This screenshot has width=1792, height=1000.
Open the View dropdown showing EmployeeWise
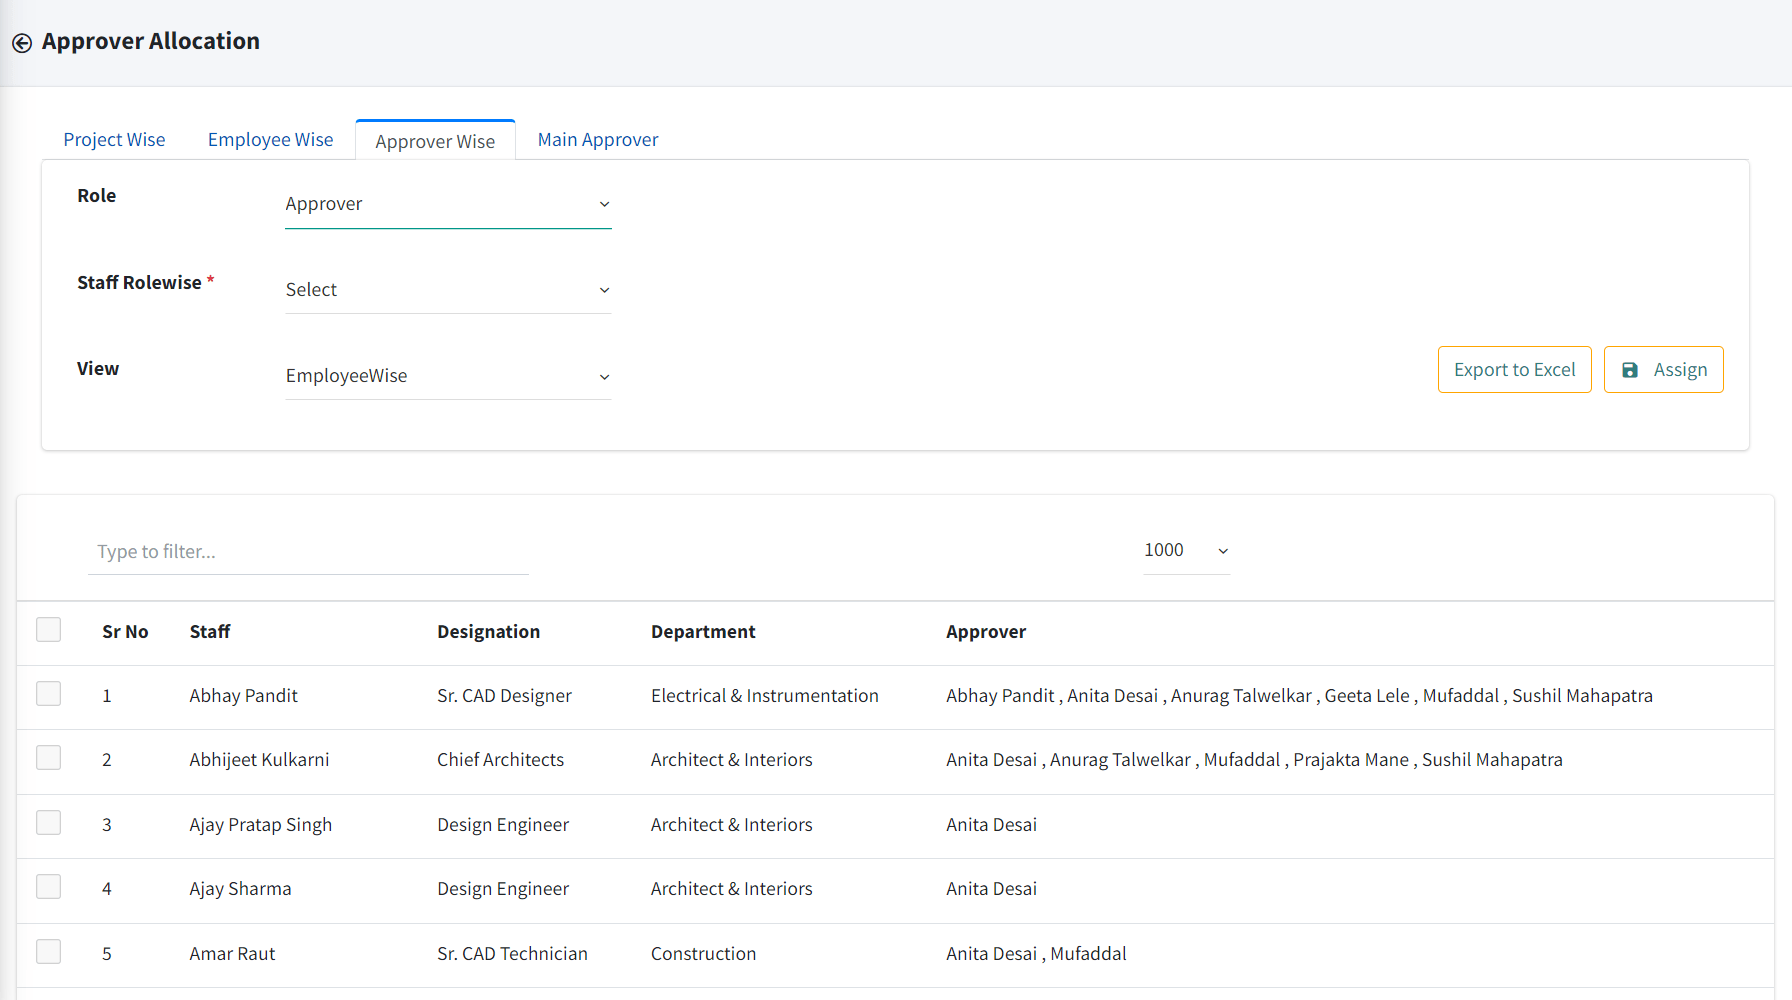point(448,376)
